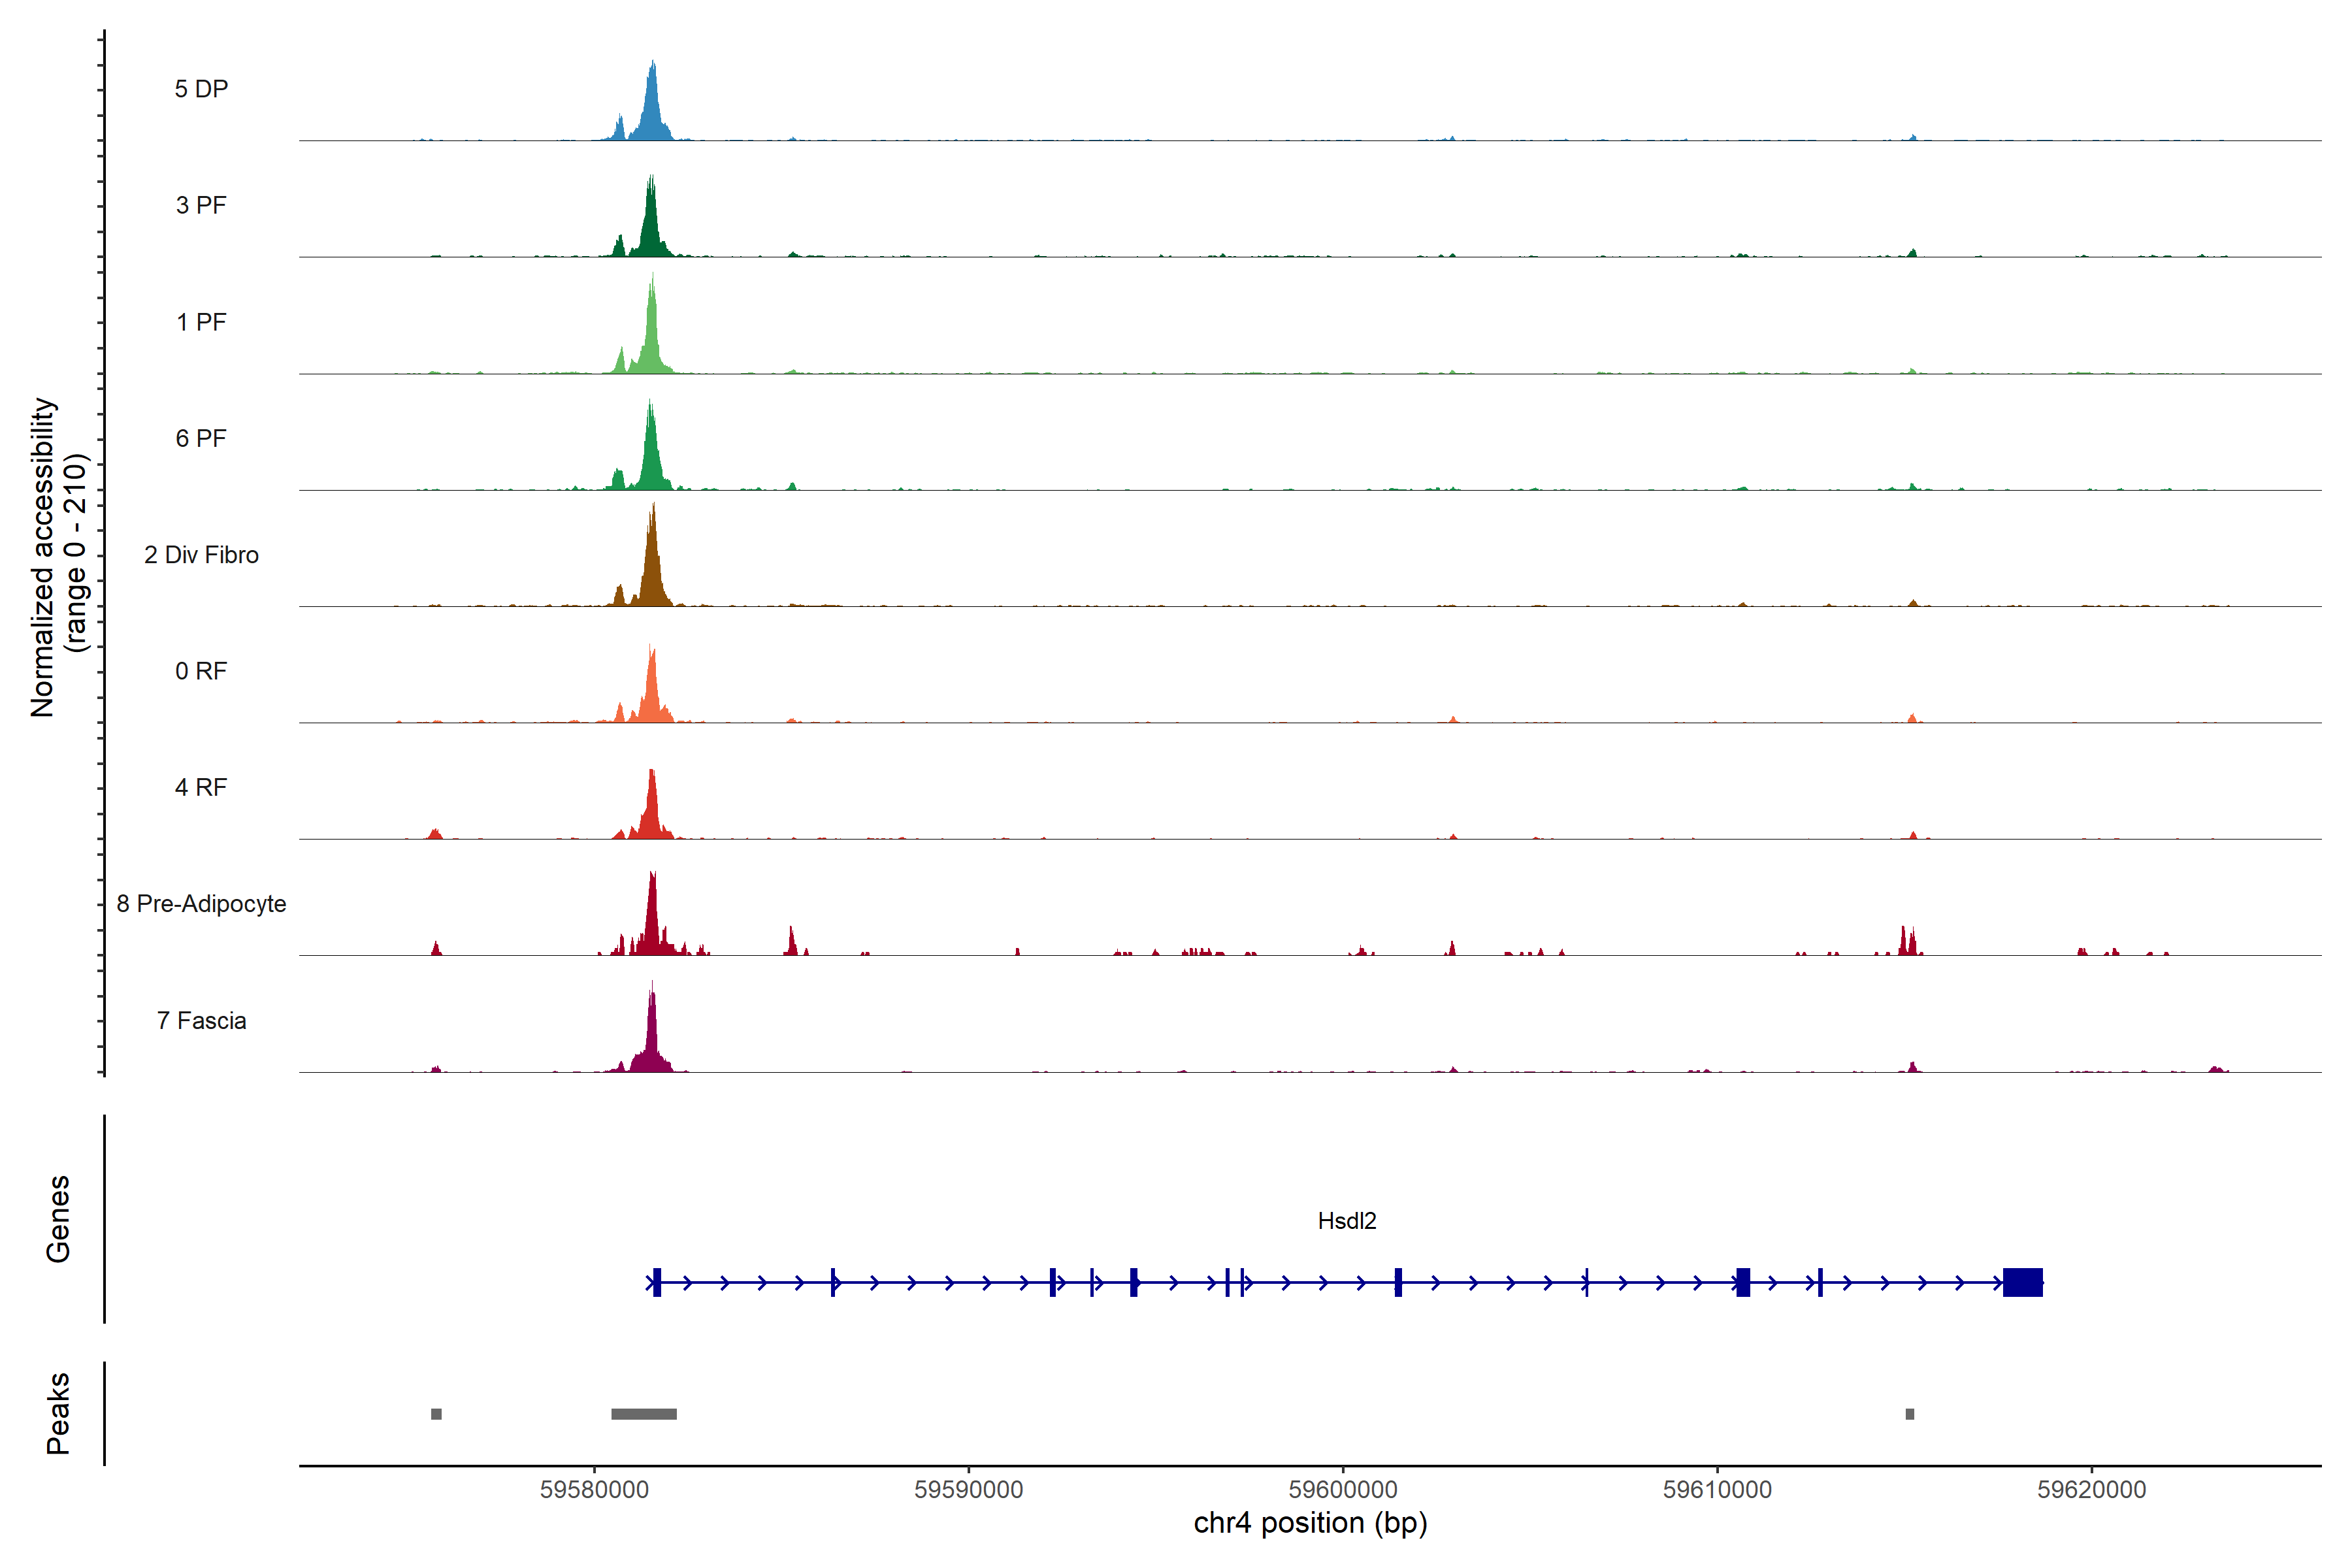Click the chr4 position (bp) axis title
This screenshot has height=1568, width=2352.
(x=1310, y=1523)
